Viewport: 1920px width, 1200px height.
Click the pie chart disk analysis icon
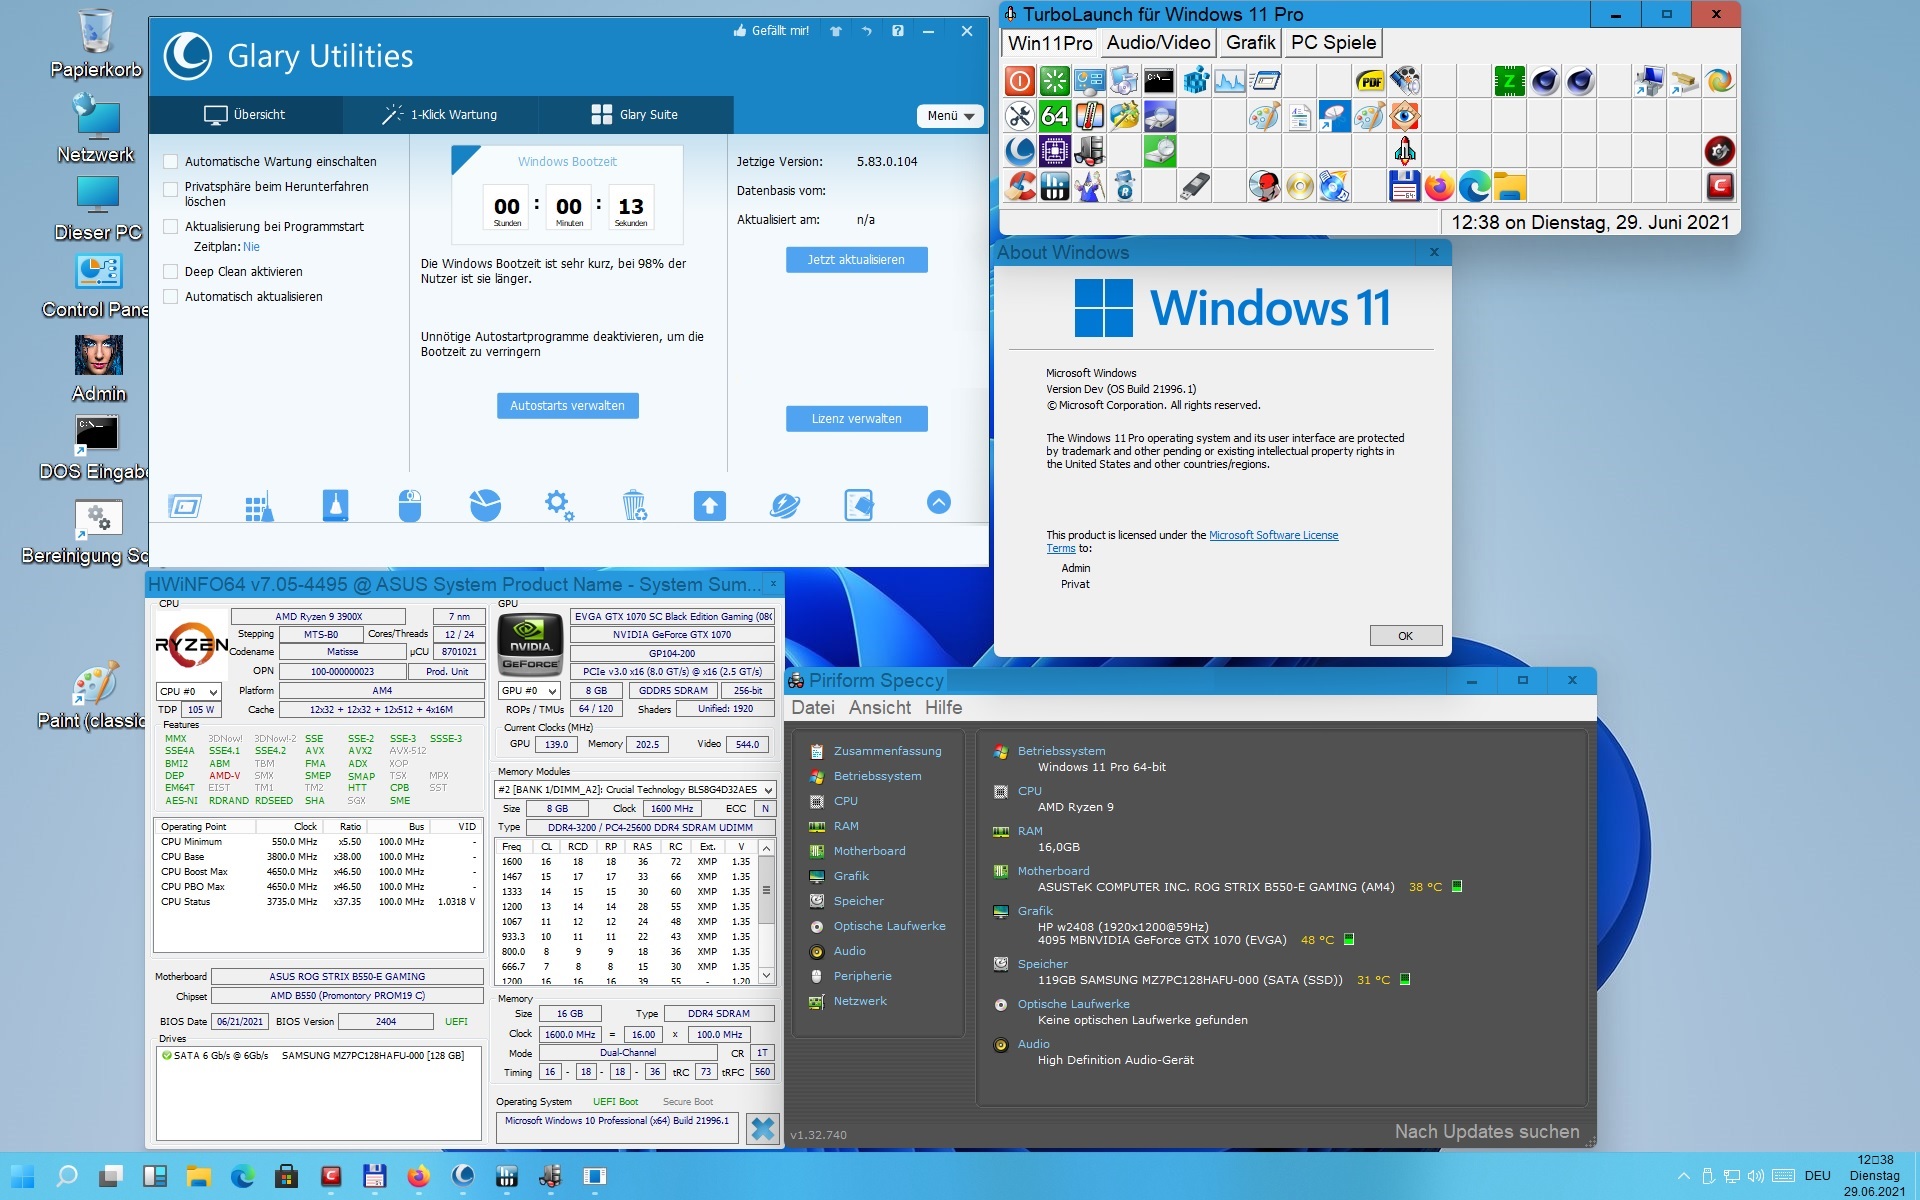coord(485,505)
